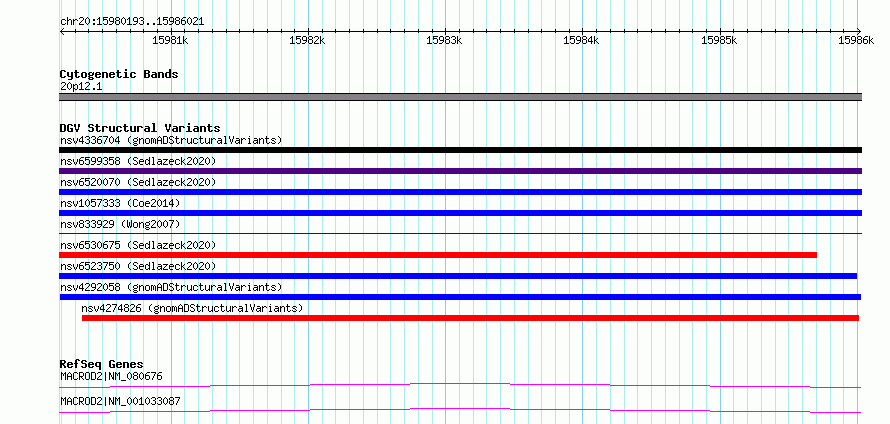Screen dimensions: 890x424
Task: Click the nsv4274826 red variant bar
Action: [470, 318]
